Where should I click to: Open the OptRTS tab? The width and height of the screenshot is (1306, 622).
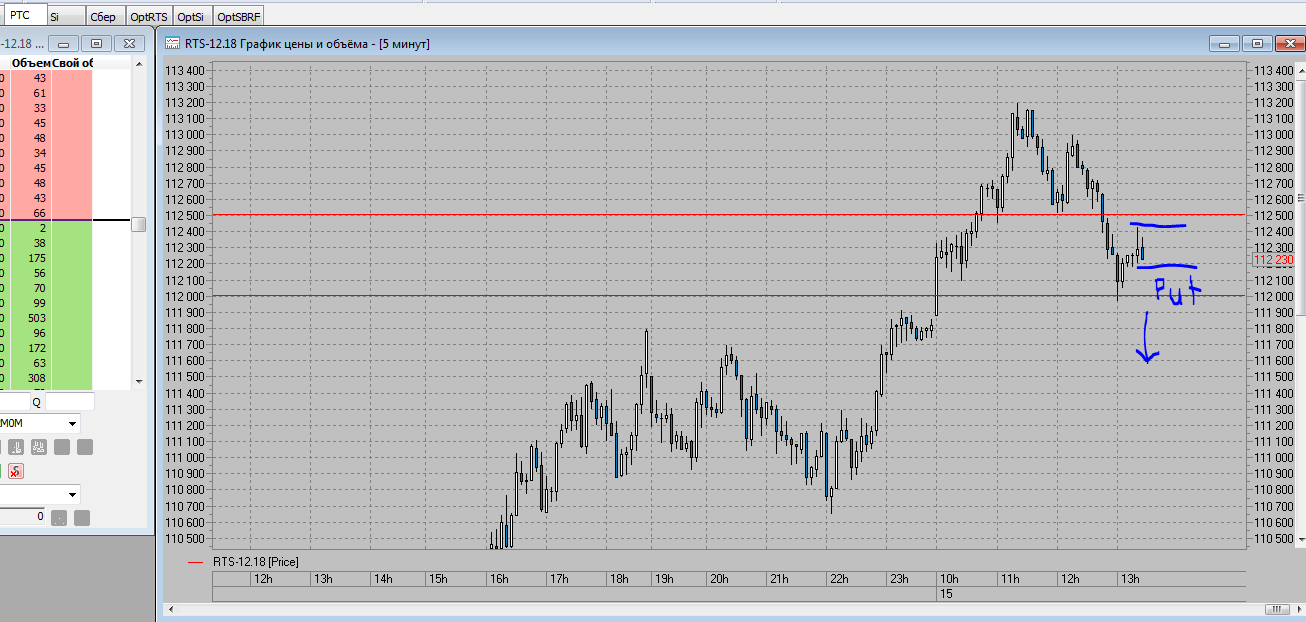(150, 17)
